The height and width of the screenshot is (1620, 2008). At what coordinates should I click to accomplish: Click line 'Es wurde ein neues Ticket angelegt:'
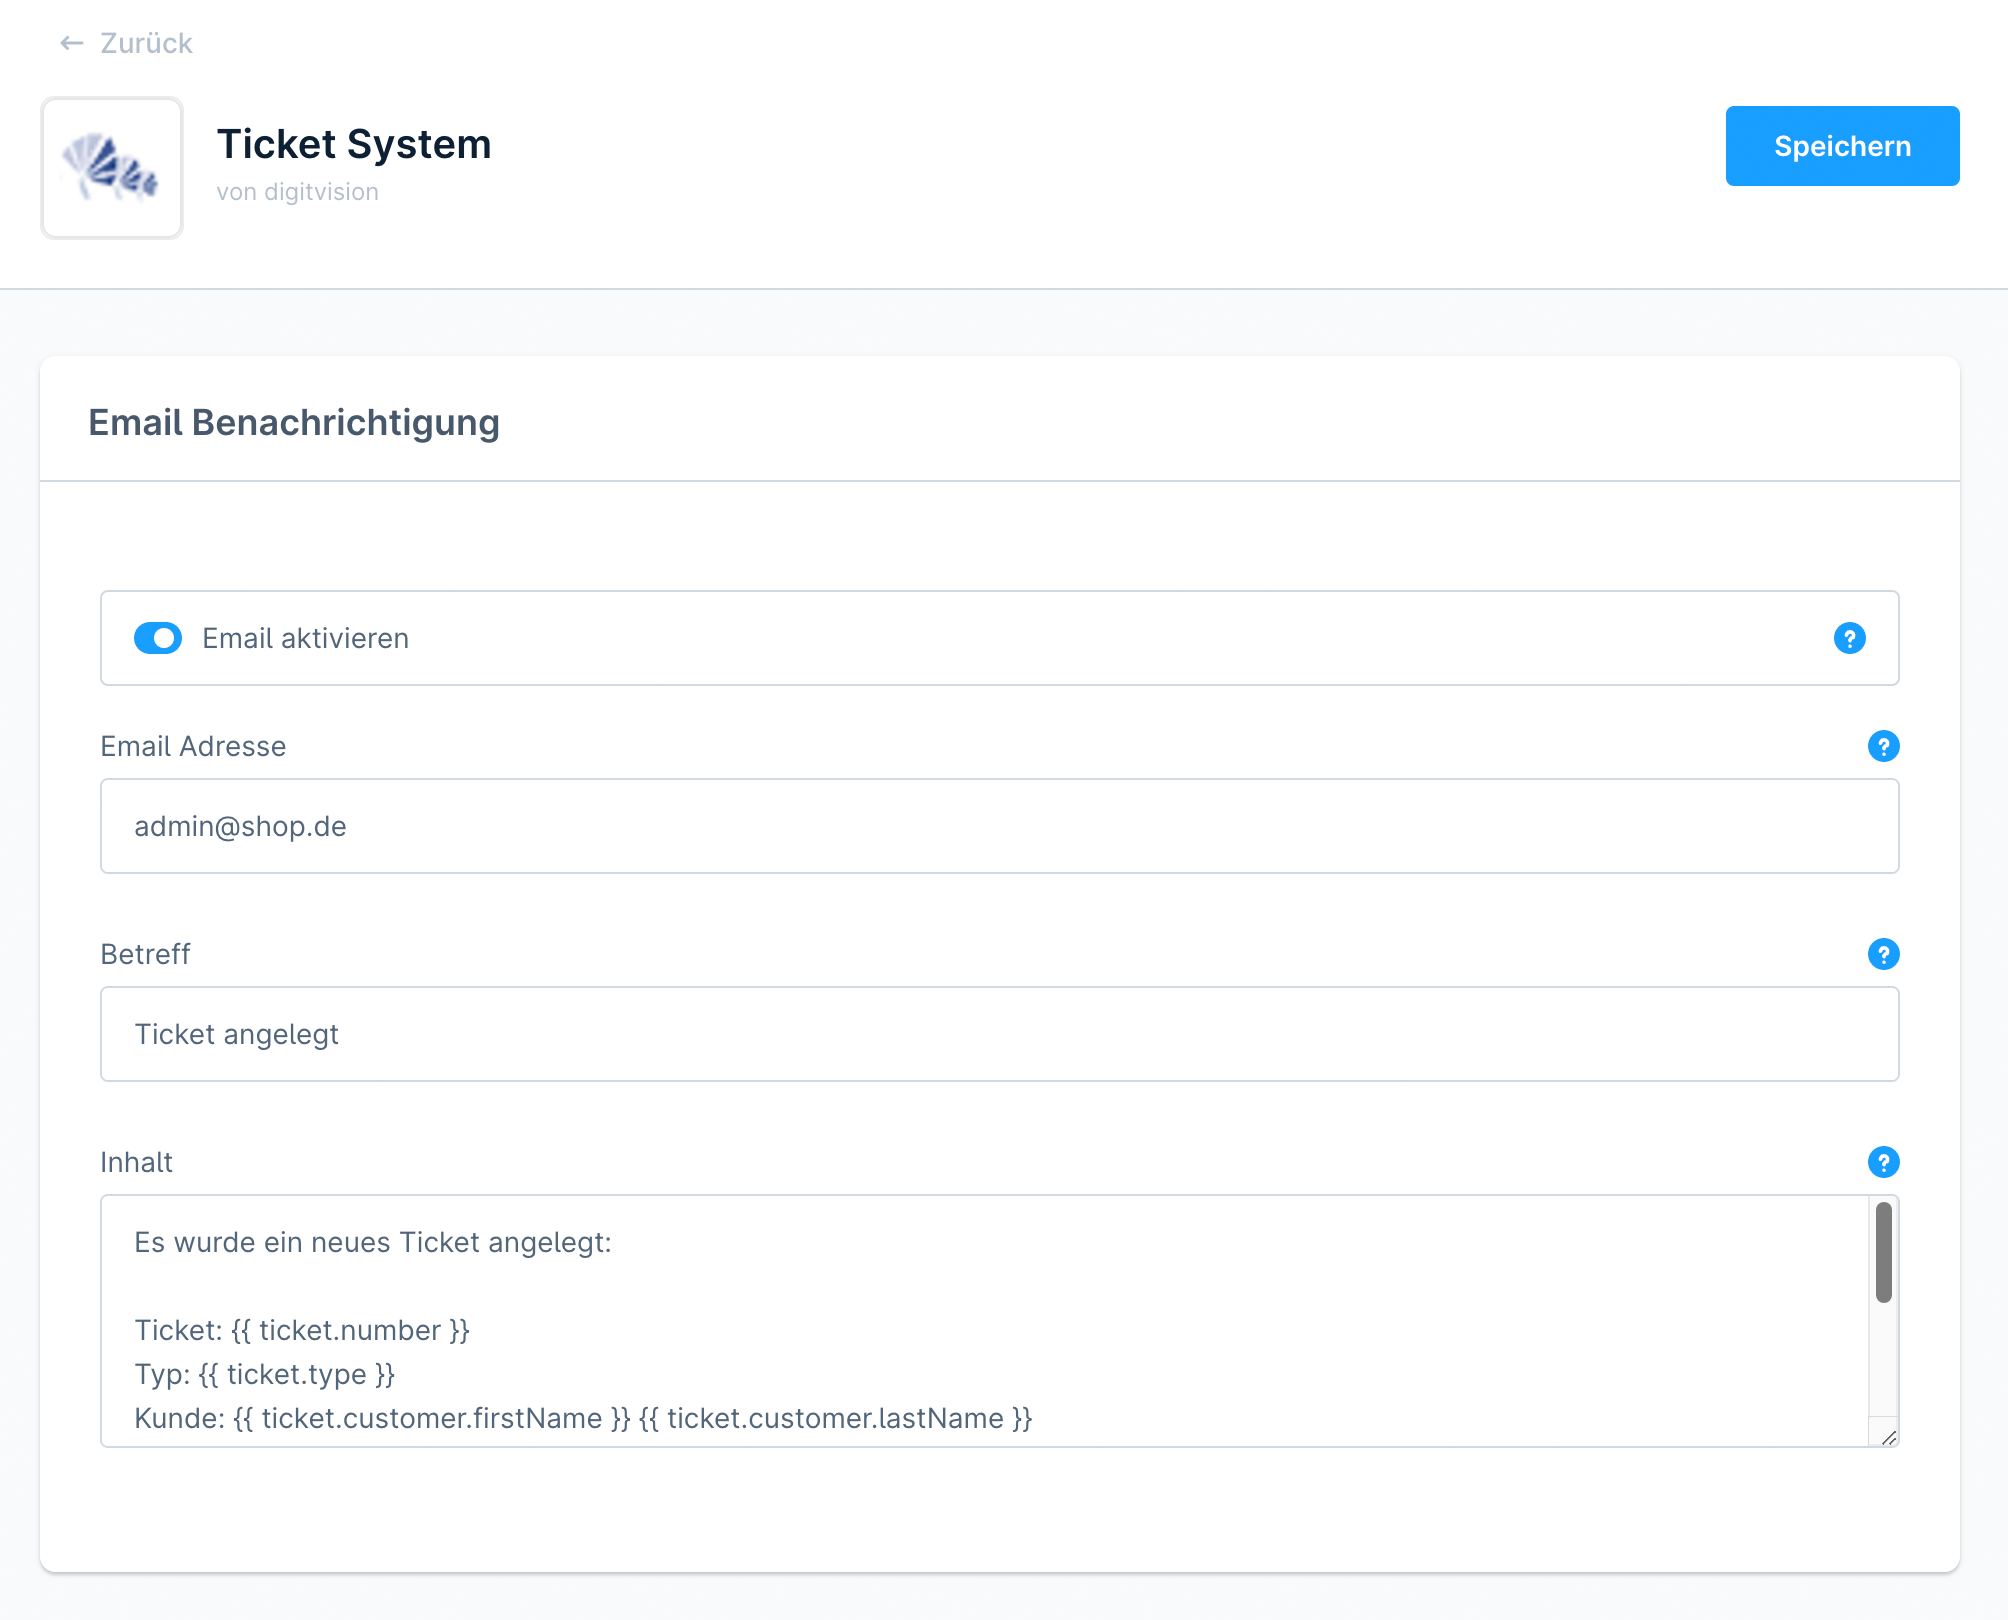tap(373, 1242)
